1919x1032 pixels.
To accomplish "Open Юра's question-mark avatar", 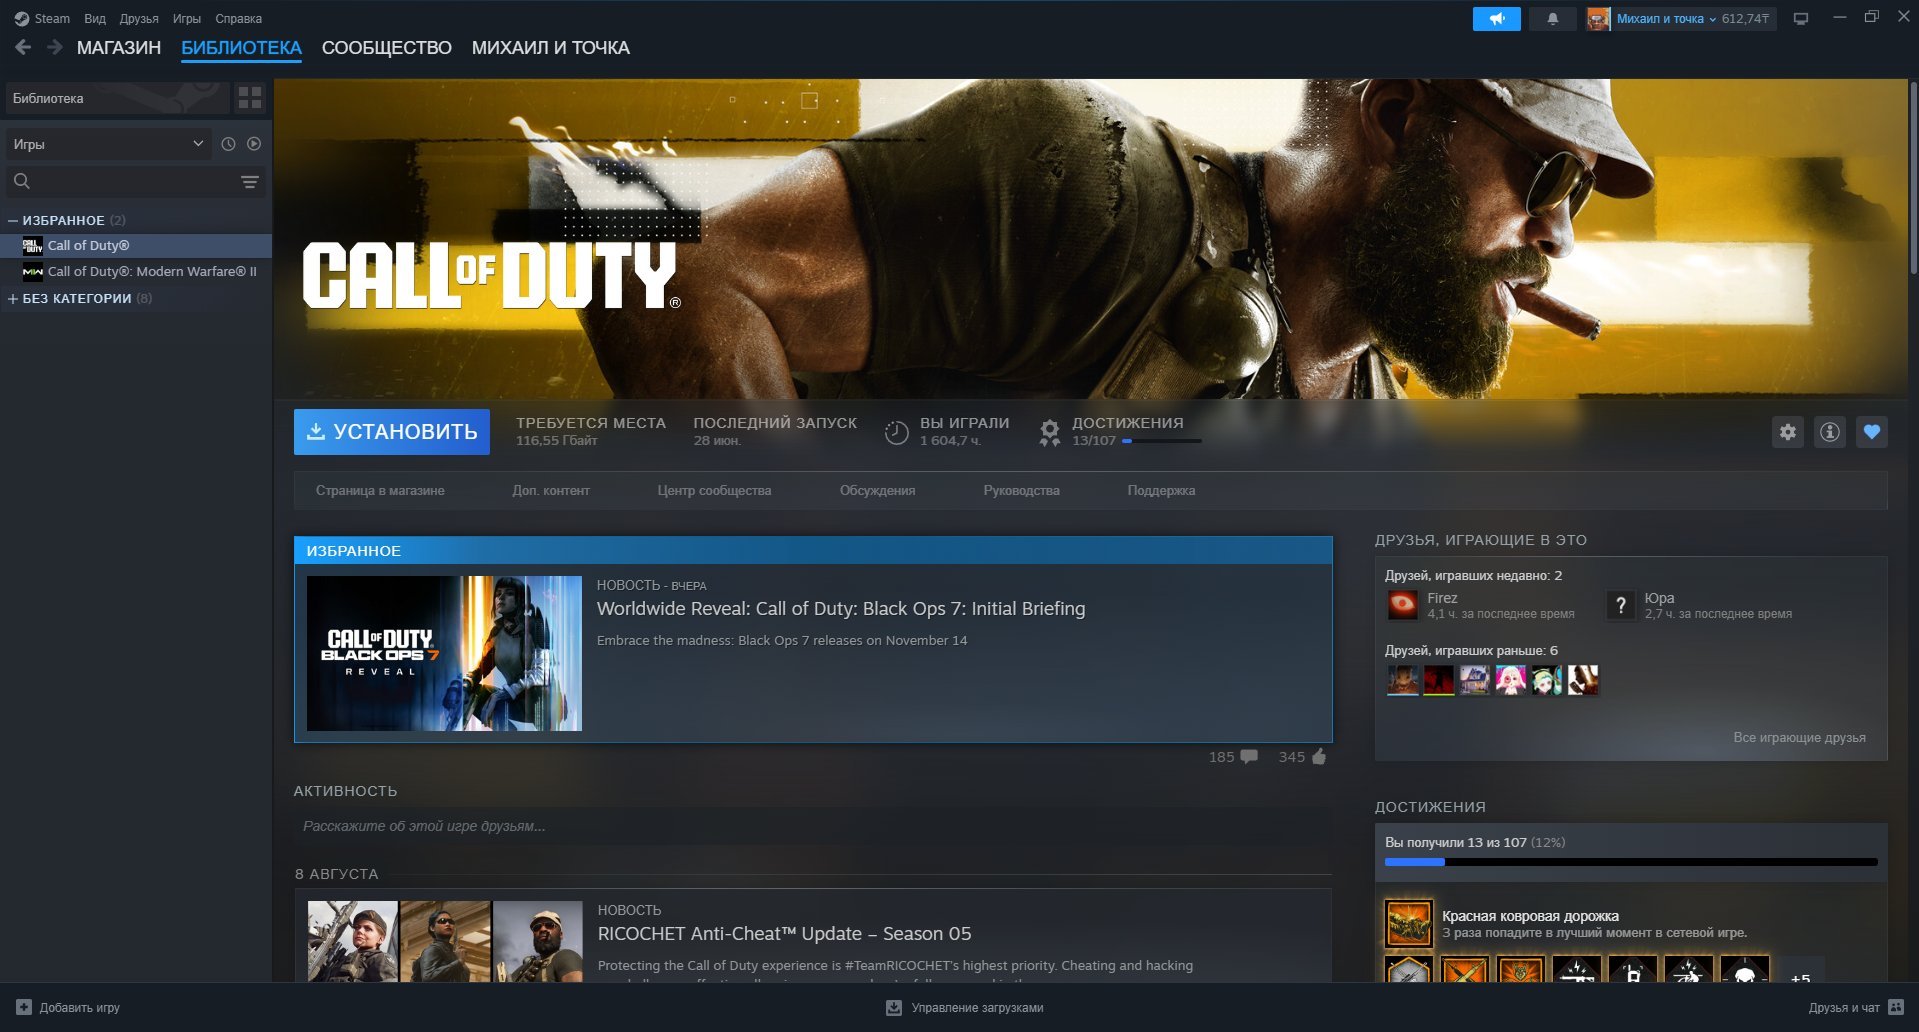I will pos(1621,605).
